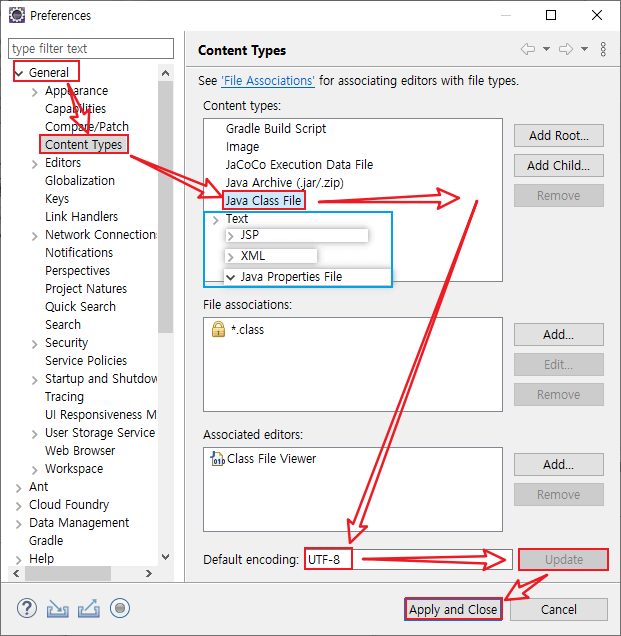Open the Notifications preference page
621x636 pixels.
point(79,253)
